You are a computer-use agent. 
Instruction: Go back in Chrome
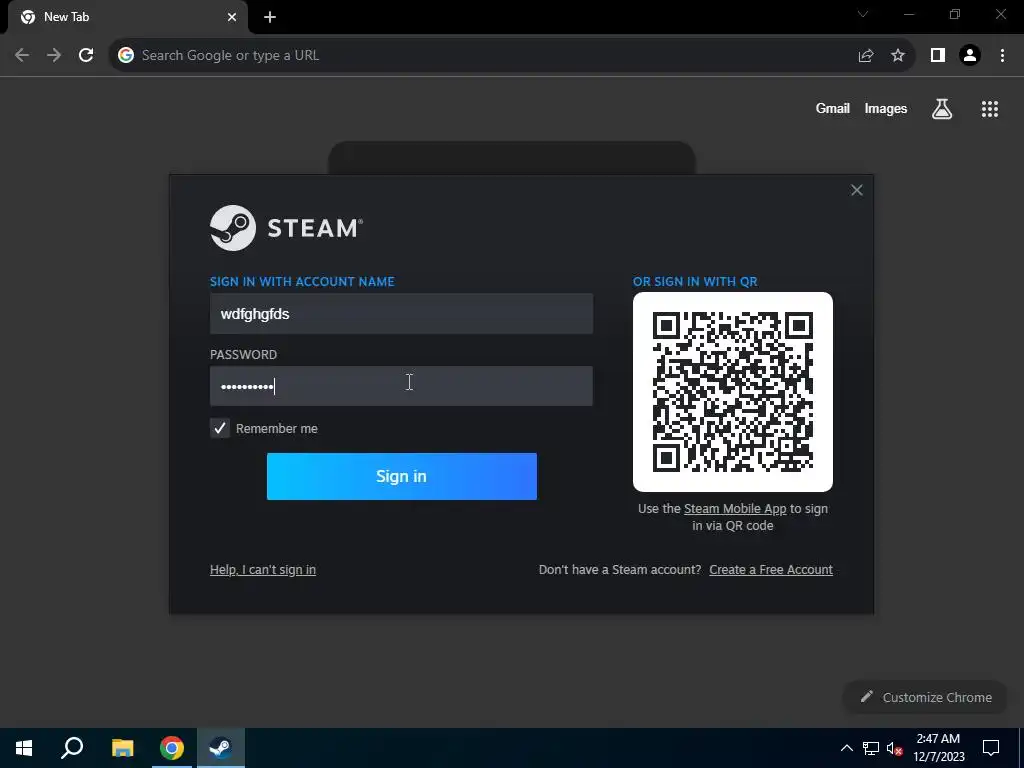[22, 55]
